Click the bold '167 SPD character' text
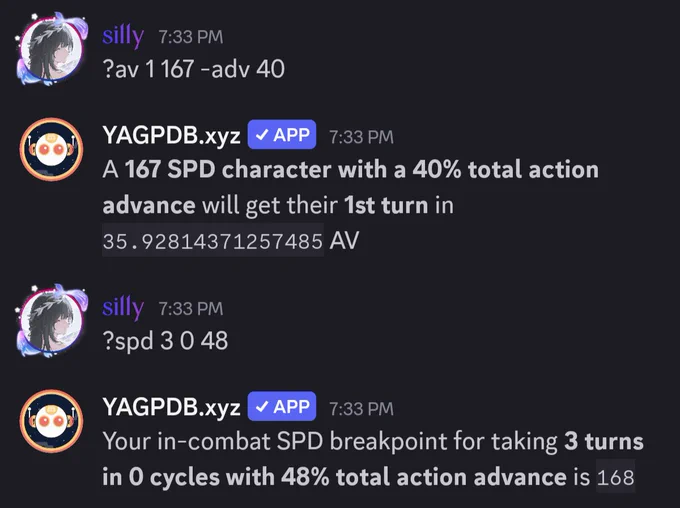The image size is (680, 508). tap(229, 169)
